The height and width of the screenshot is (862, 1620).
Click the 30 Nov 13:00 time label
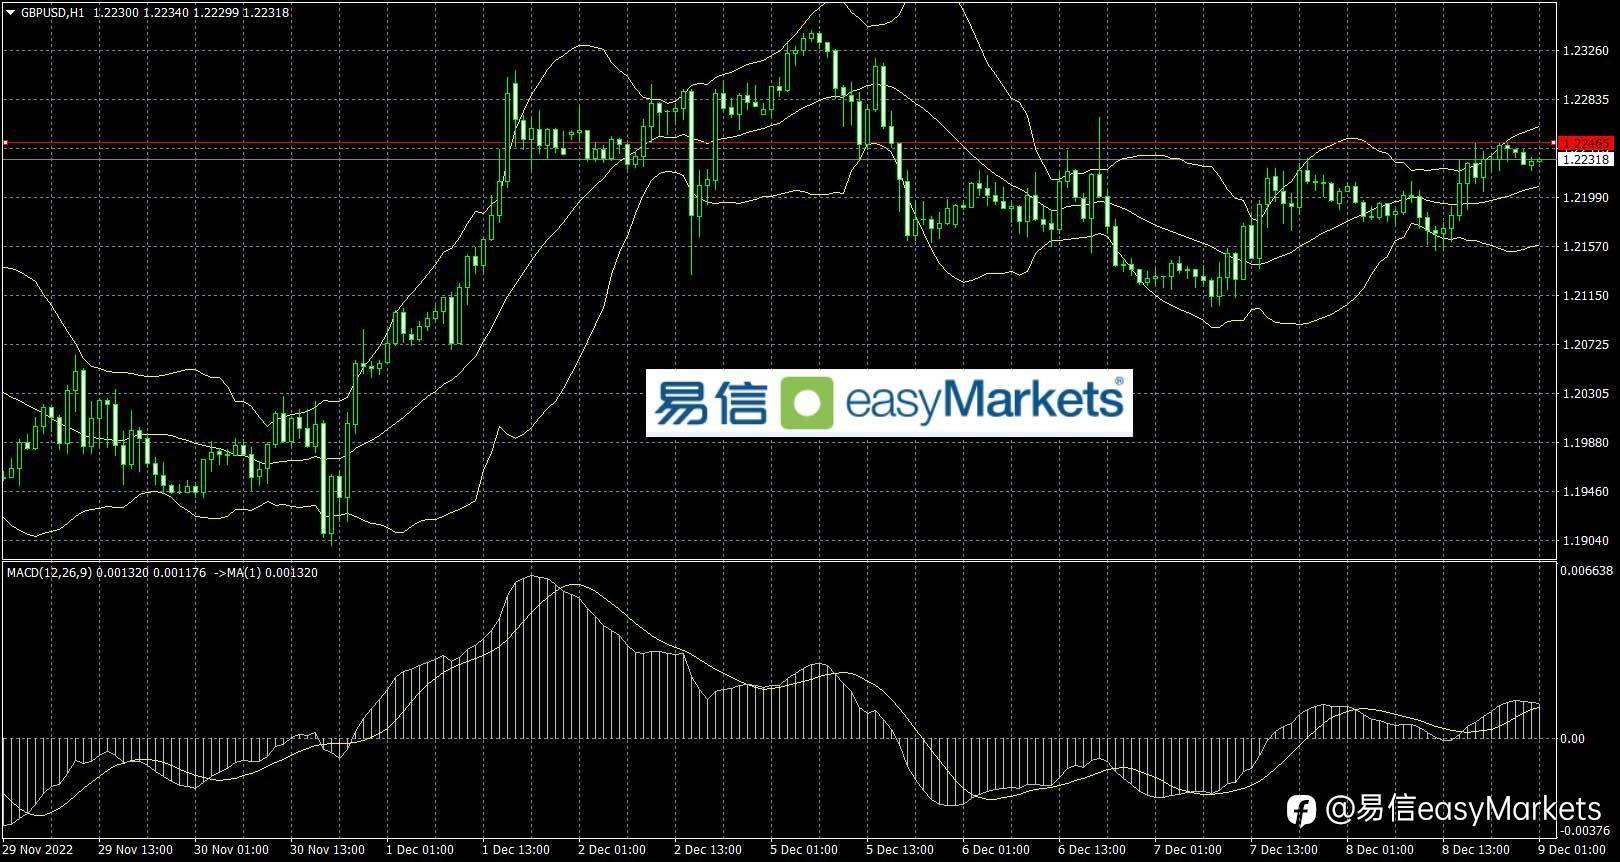(327, 850)
